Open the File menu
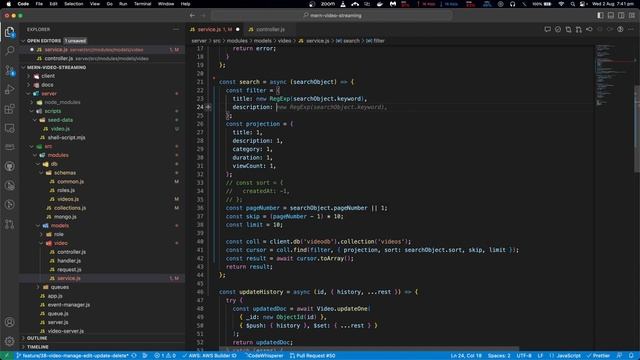Image resolution: width=640 pixels, height=360 pixels. [39, 4]
